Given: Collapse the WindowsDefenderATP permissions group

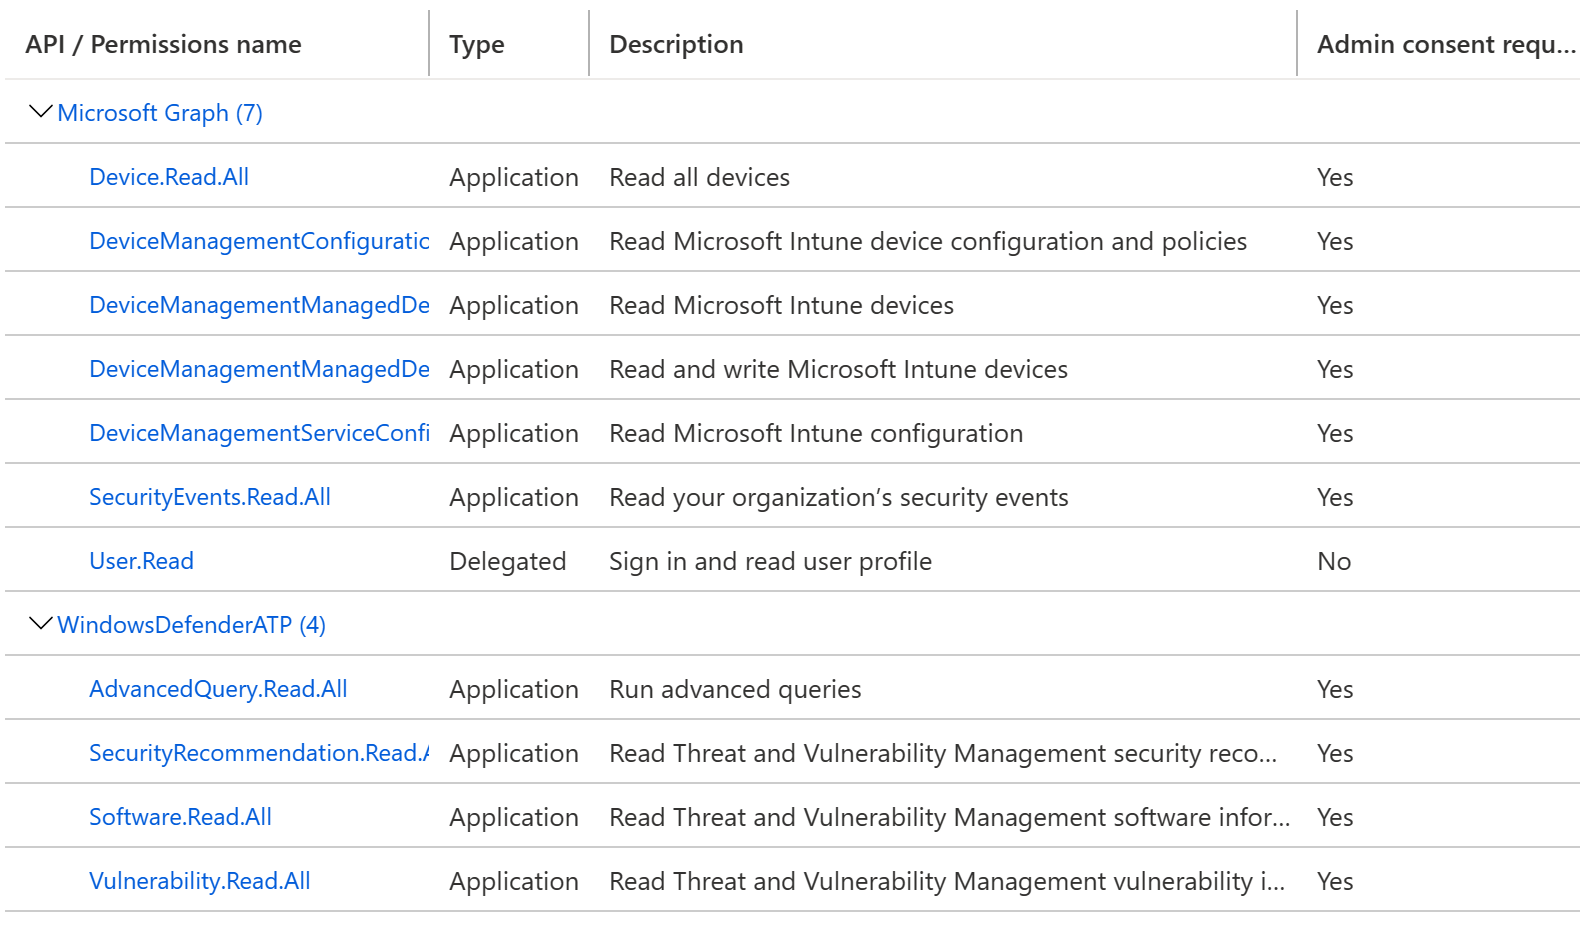Looking at the screenshot, I should coord(40,624).
